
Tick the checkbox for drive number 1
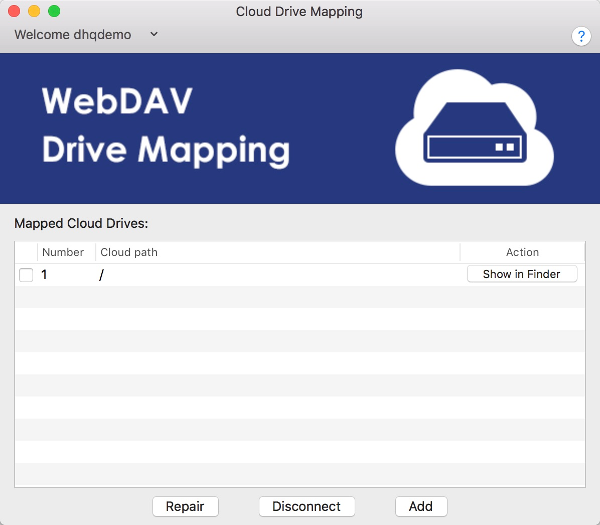point(26,275)
